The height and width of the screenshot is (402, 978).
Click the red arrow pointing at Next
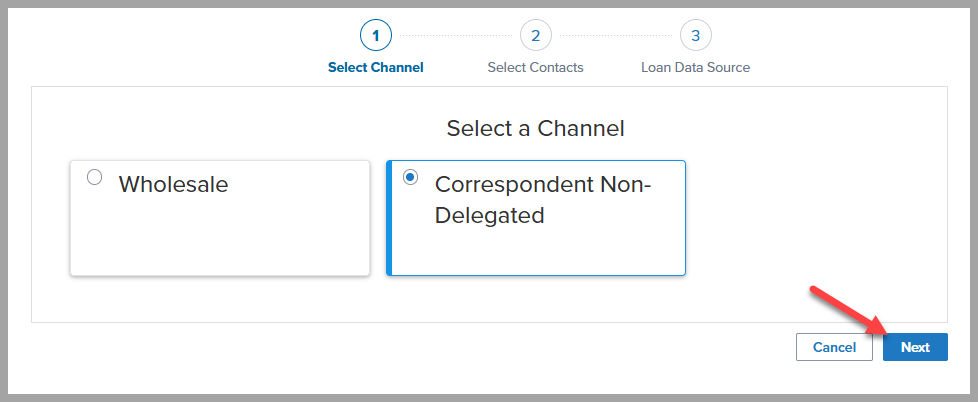coord(846,308)
